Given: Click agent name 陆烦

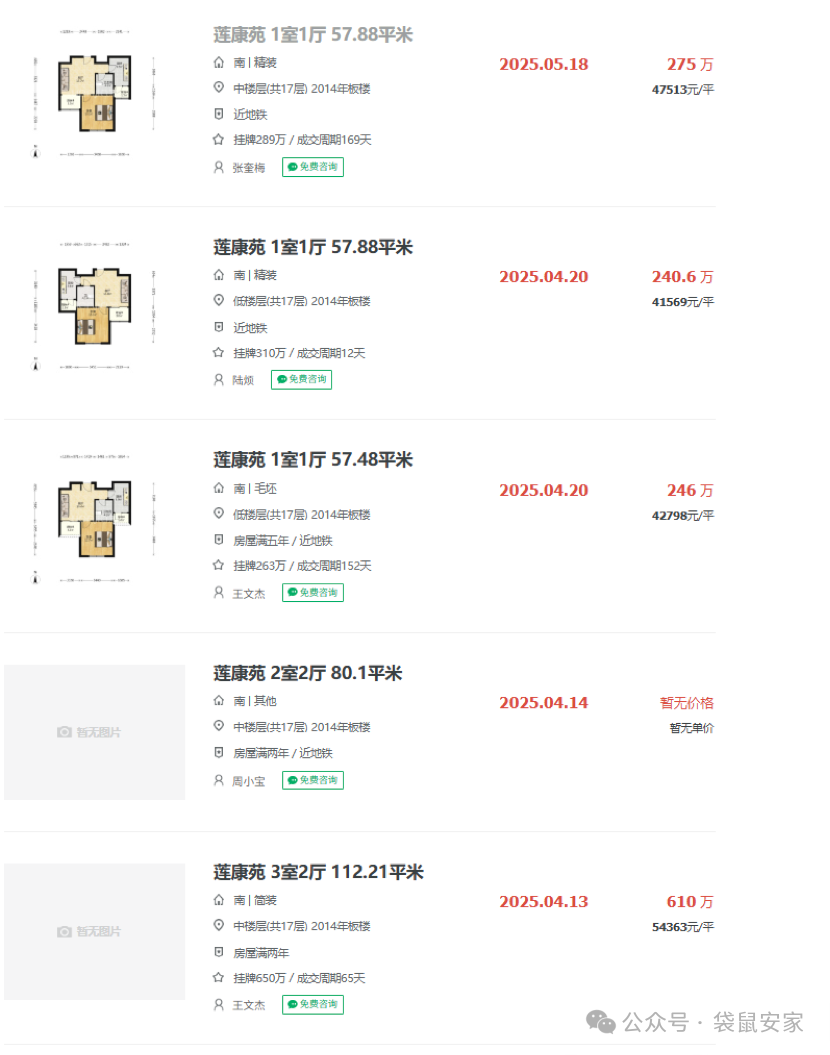Looking at the screenshot, I should (x=244, y=380).
